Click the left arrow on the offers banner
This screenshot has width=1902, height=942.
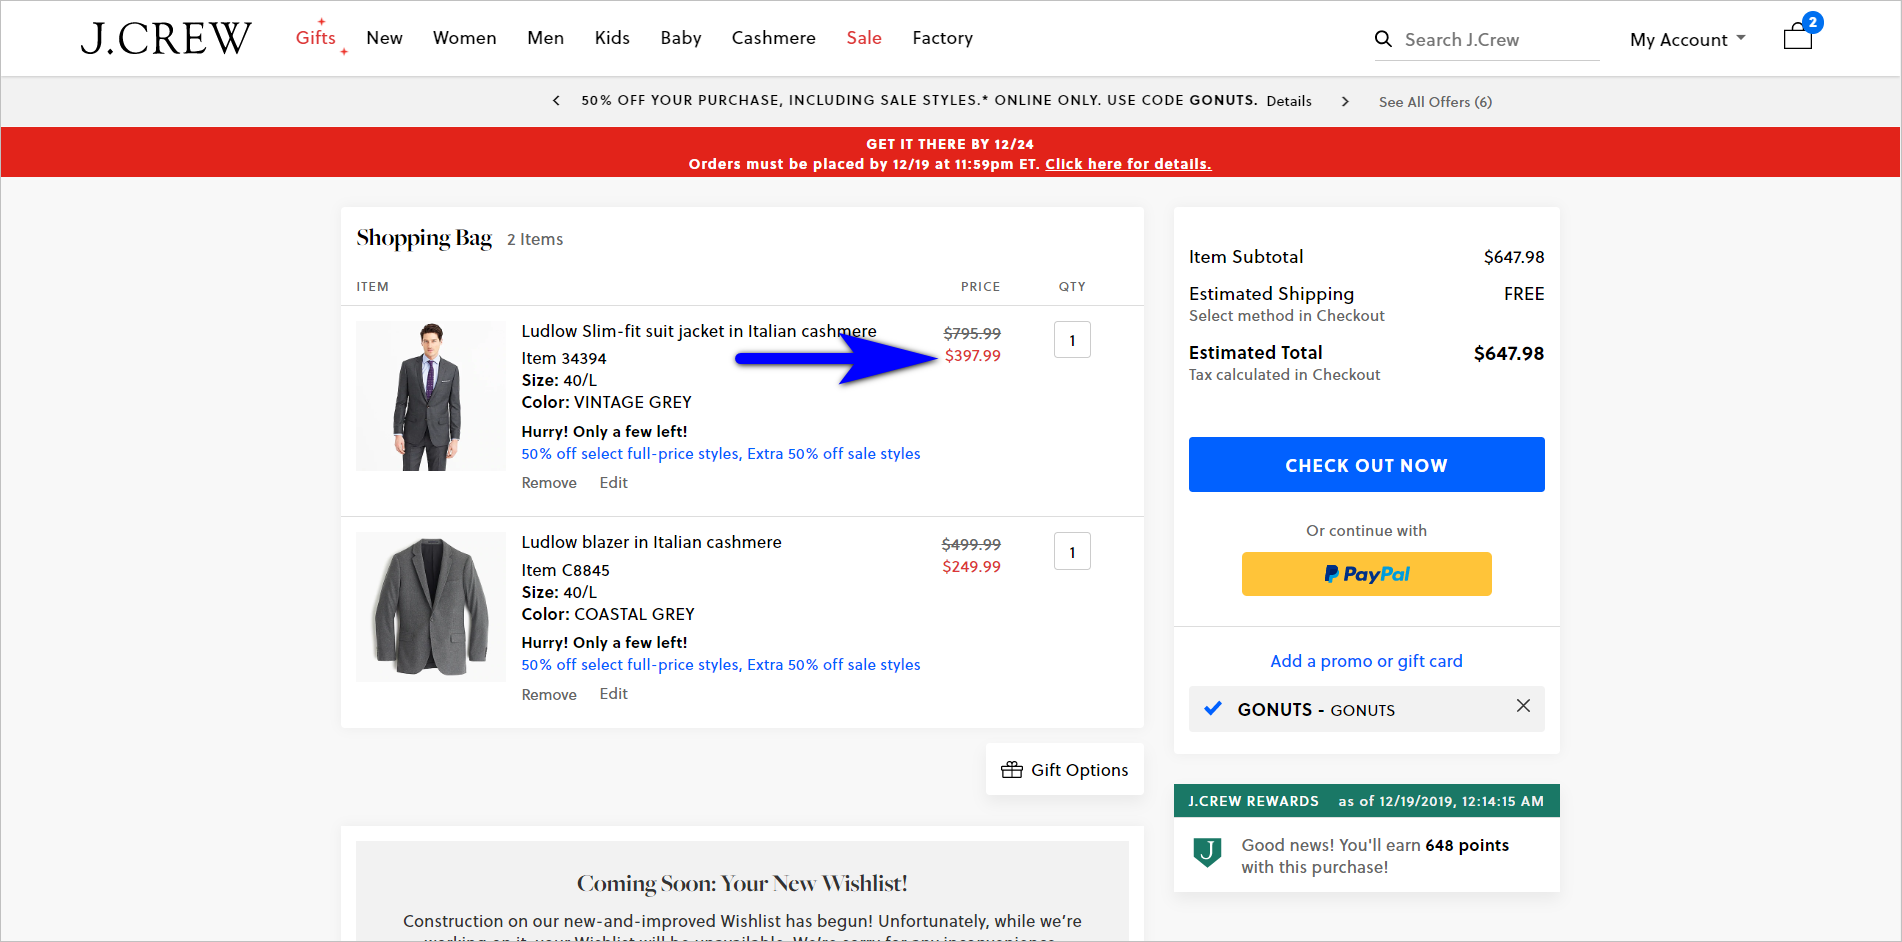556,101
